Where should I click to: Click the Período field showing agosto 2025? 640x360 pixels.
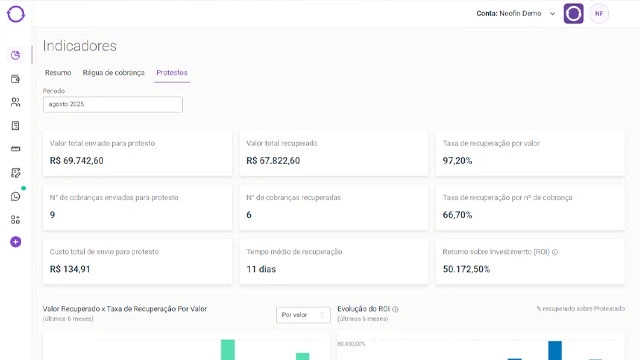click(113, 104)
